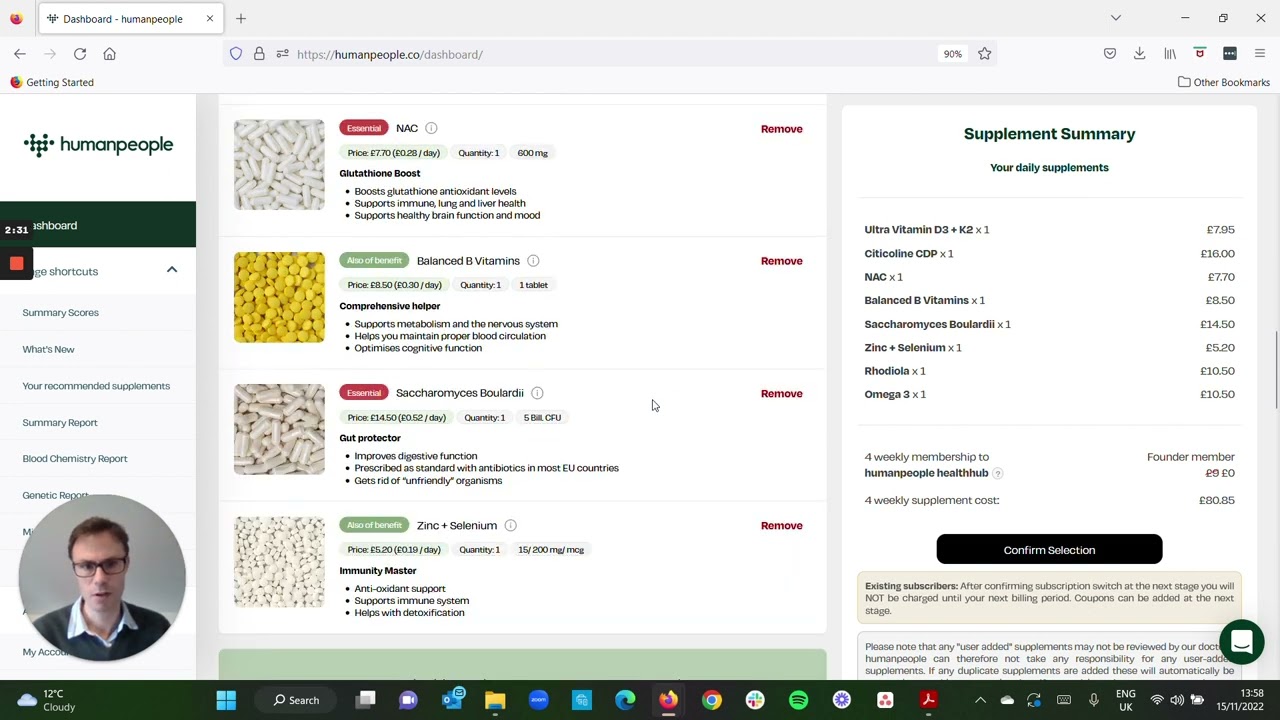This screenshot has height=720, width=1280.
Task: Open the Dashboard sidebar item
Action: click(98, 225)
